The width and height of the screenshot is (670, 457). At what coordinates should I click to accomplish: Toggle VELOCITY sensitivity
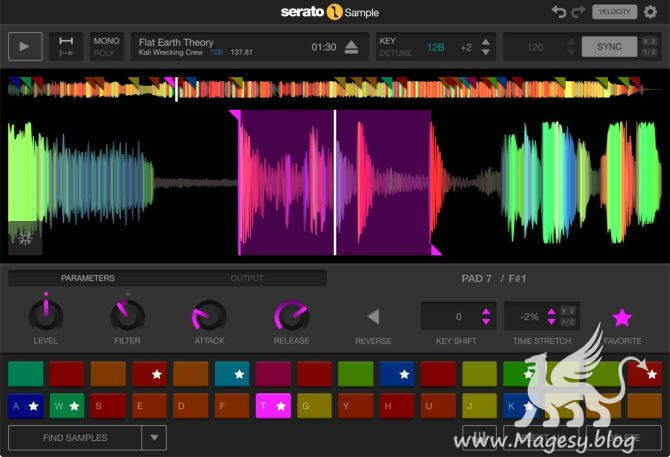tap(614, 12)
